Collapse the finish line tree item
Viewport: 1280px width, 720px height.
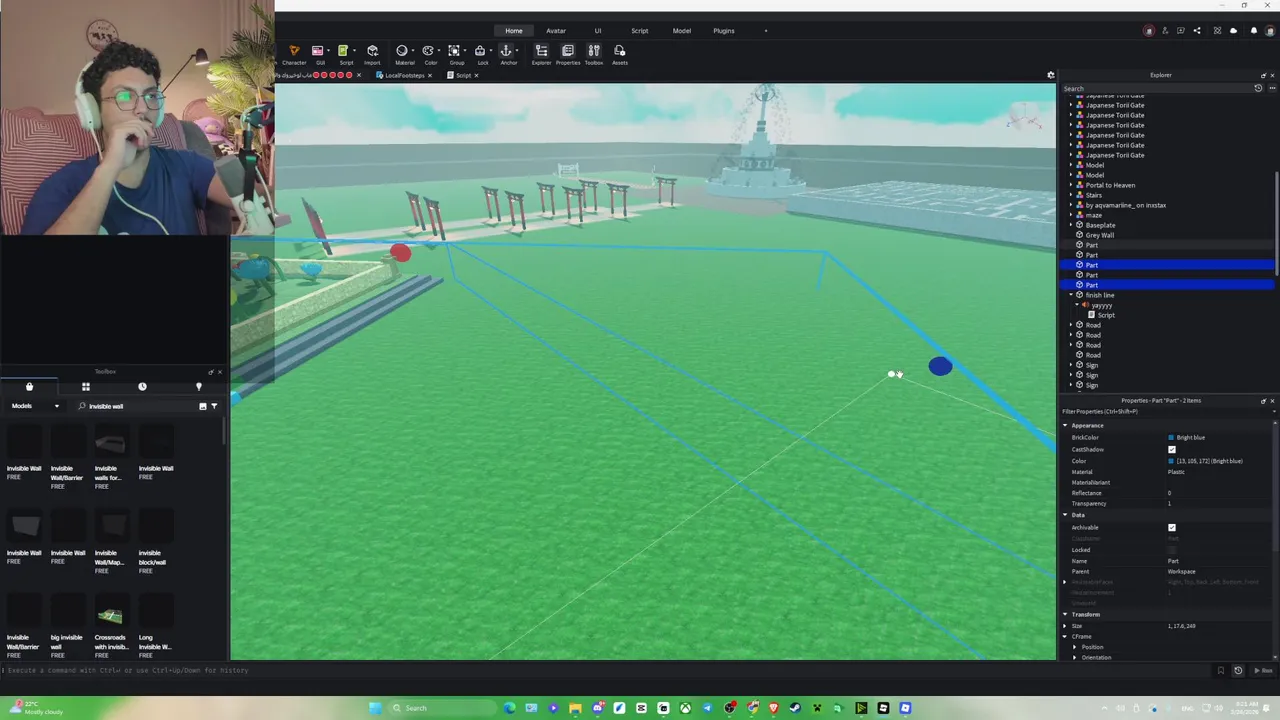click(1071, 295)
